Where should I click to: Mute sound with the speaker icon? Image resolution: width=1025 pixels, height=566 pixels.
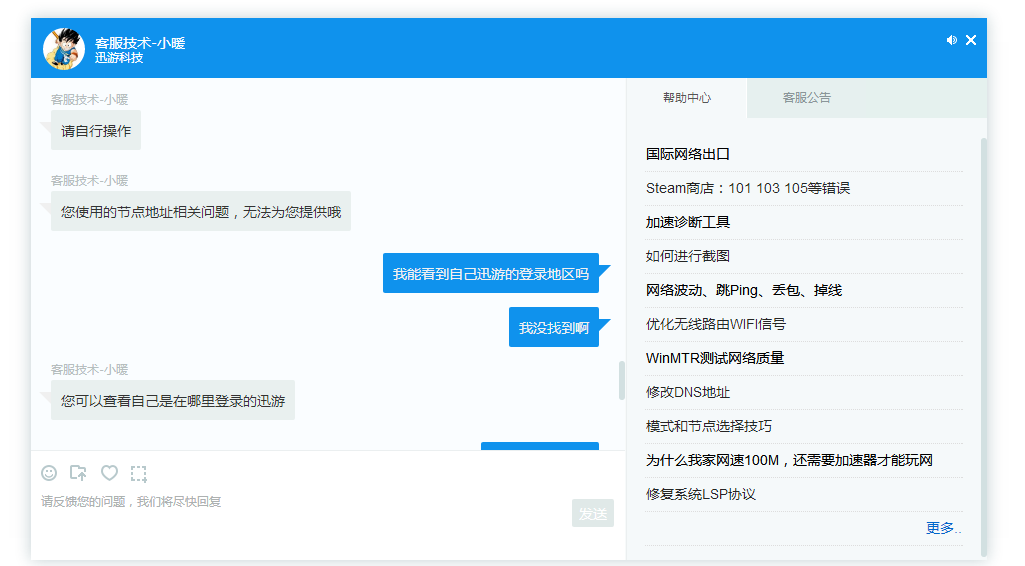[x=951, y=40]
